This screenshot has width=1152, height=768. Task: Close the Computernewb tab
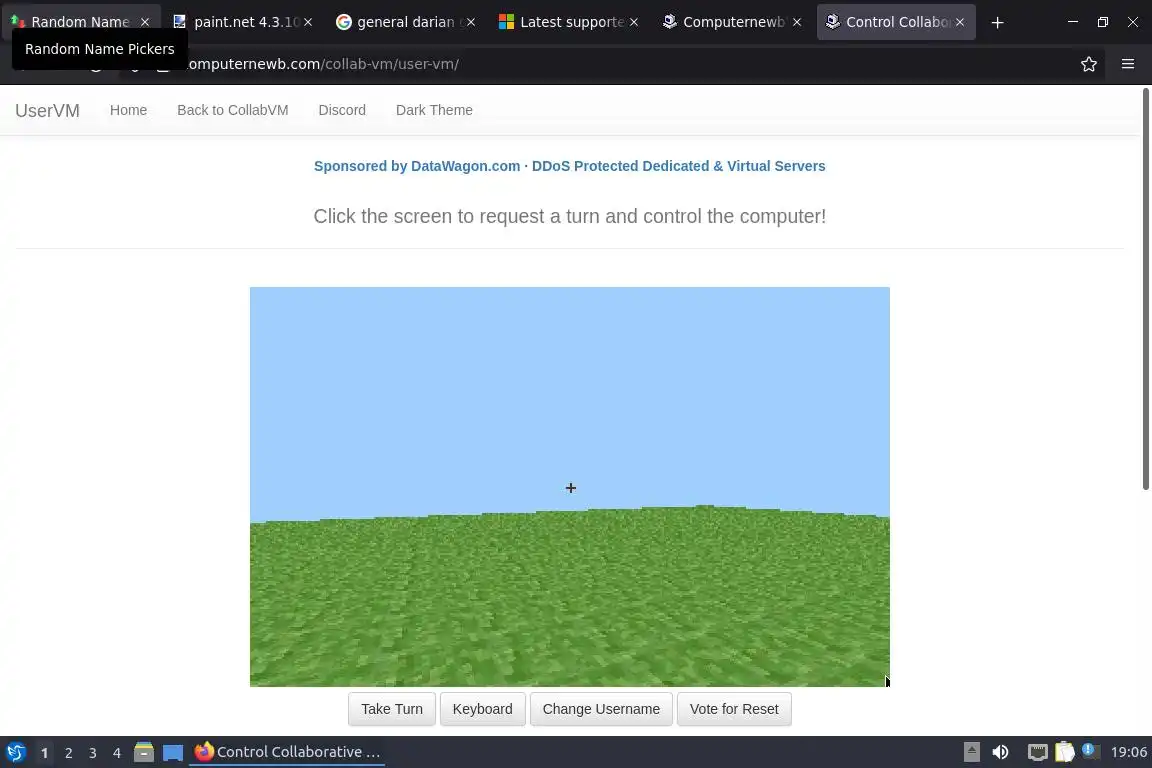(797, 22)
